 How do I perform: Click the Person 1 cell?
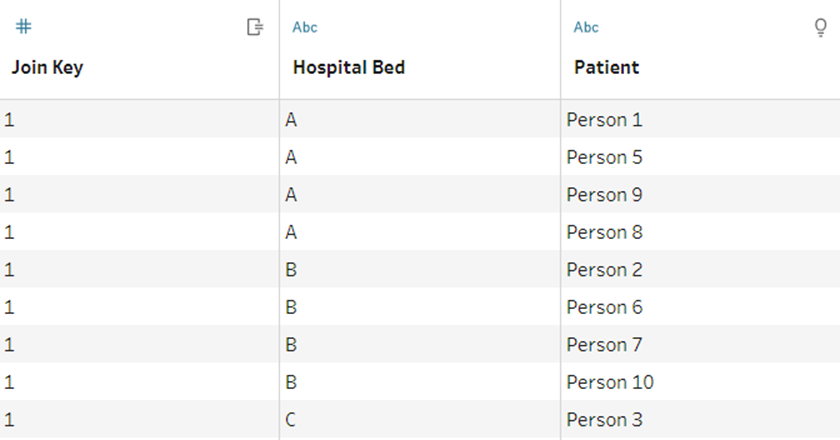[x=604, y=120]
